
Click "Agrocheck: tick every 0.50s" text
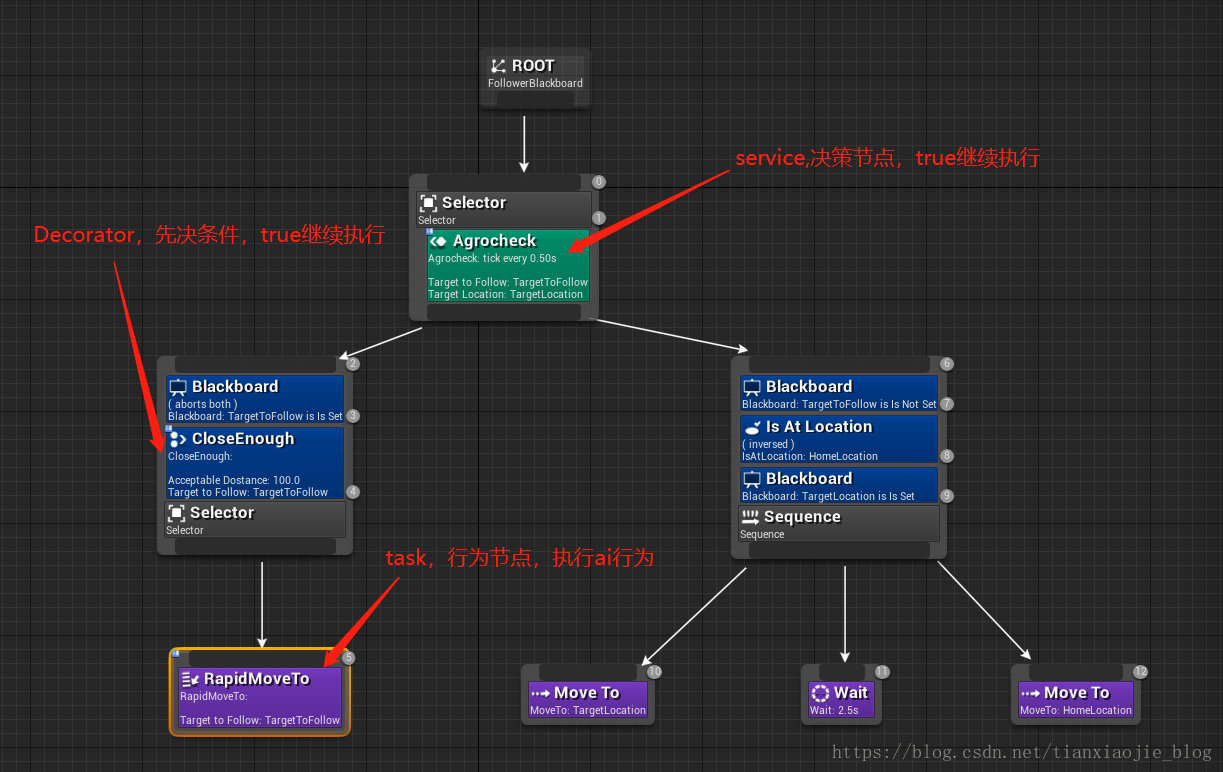pyautogui.click(x=492, y=258)
